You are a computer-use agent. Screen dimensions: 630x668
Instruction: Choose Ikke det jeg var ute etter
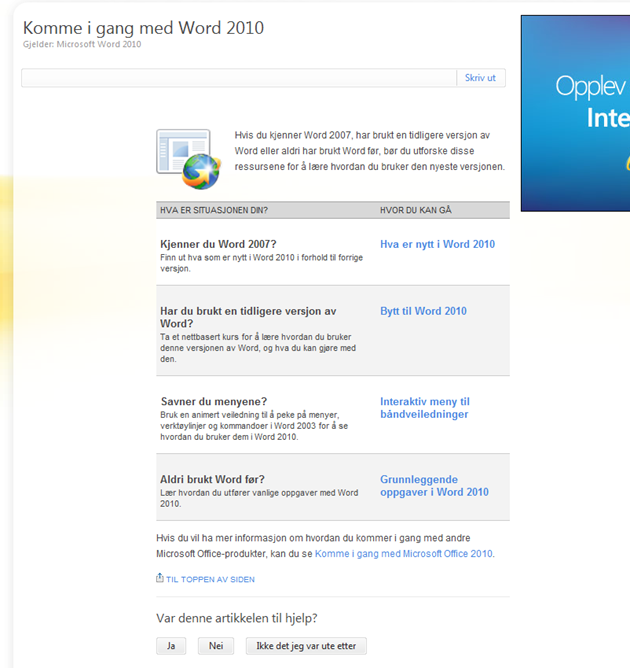[306, 646]
